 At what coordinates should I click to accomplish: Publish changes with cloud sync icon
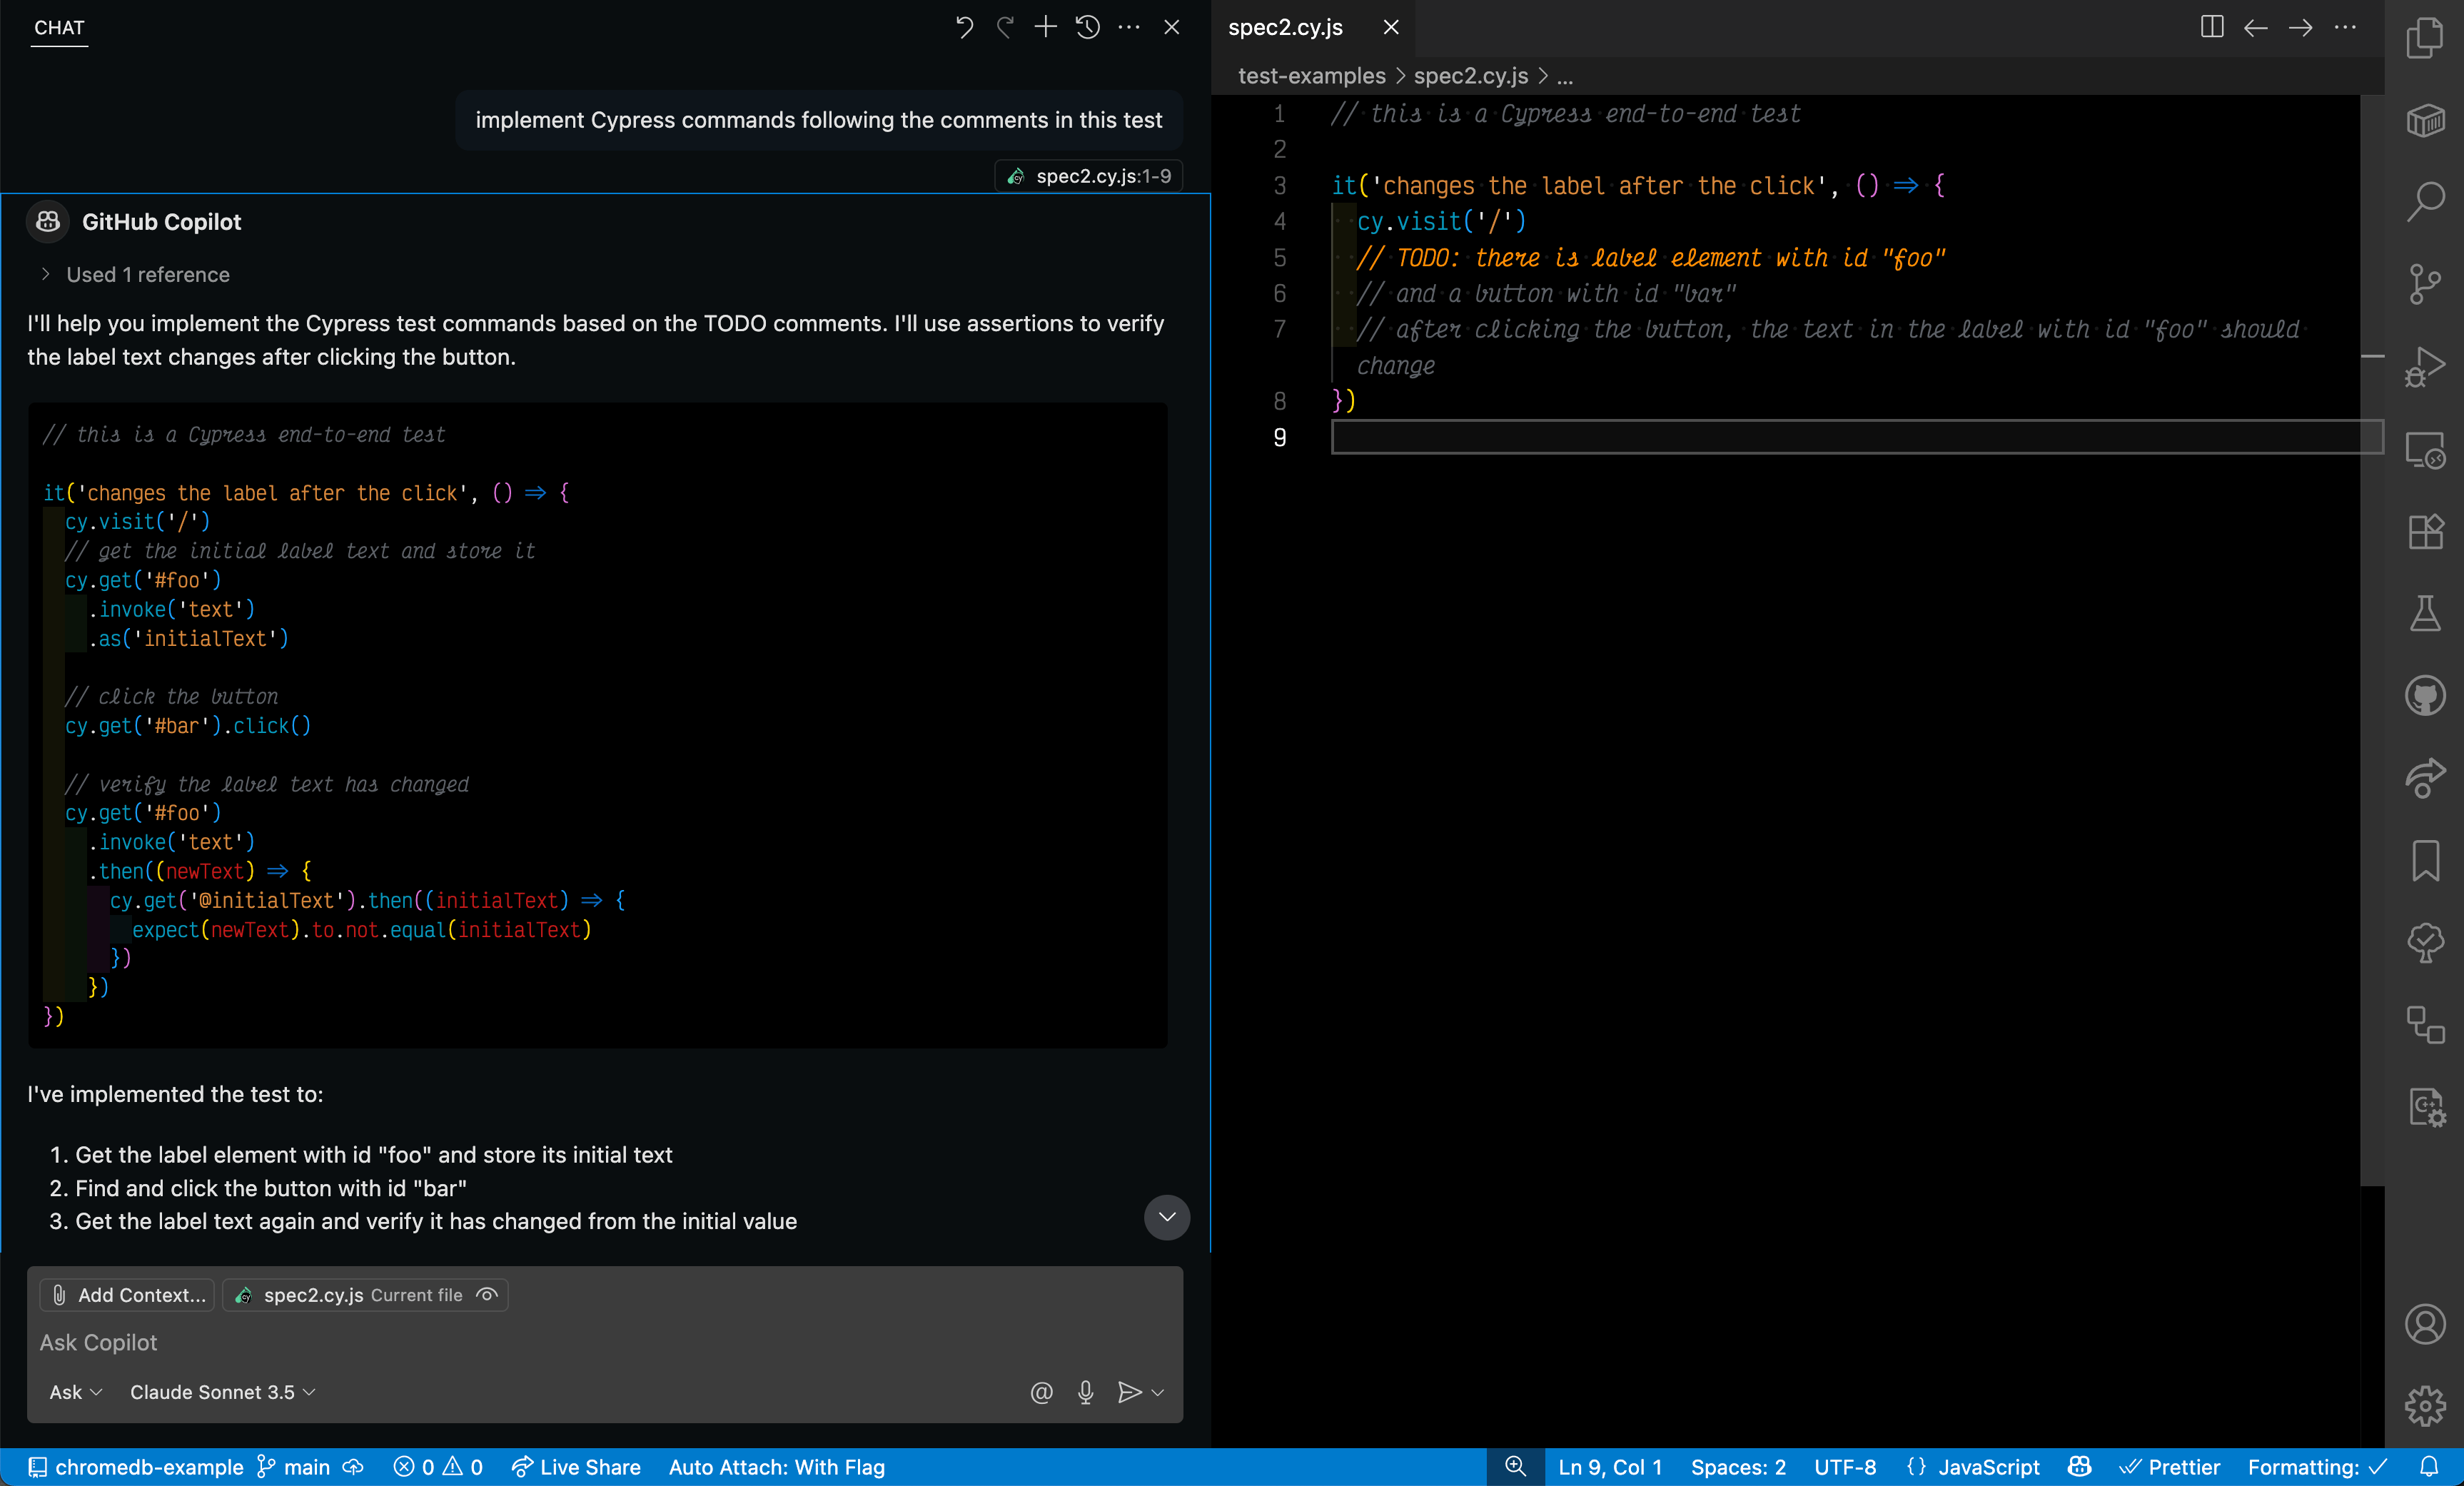(353, 1466)
